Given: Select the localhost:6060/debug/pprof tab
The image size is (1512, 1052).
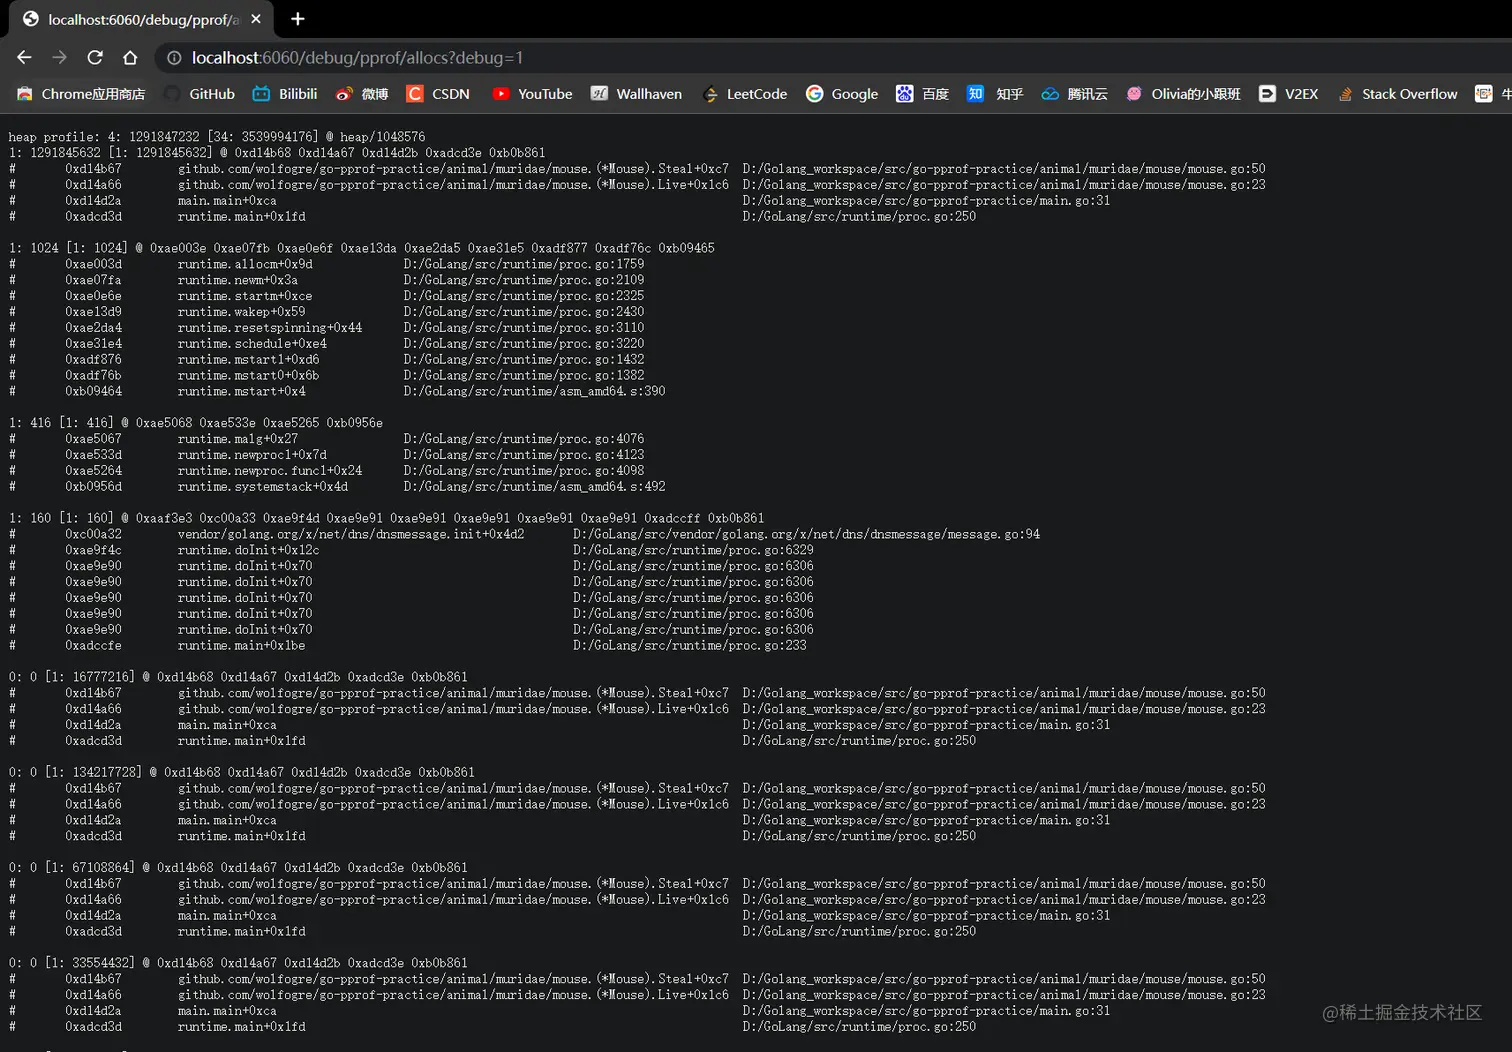Looking at the screenshot, I should point(142,19).
